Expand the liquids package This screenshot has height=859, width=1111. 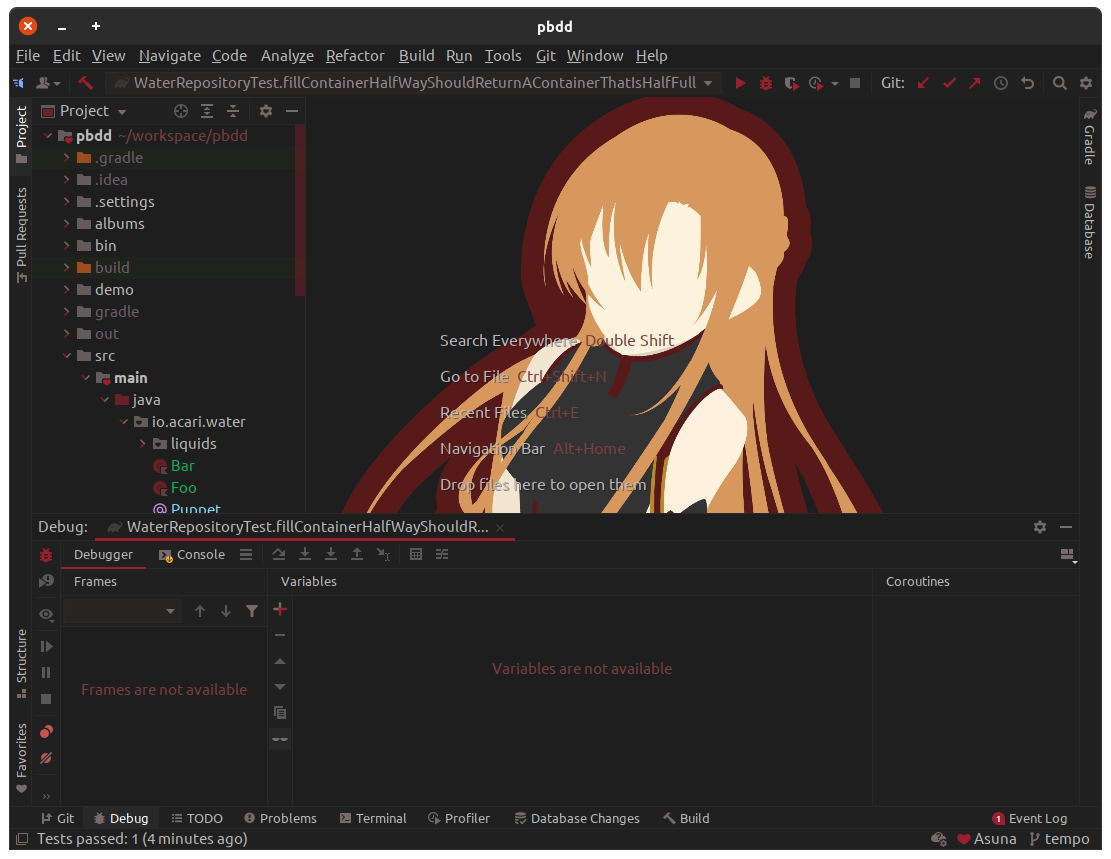[x=142, y=444]
